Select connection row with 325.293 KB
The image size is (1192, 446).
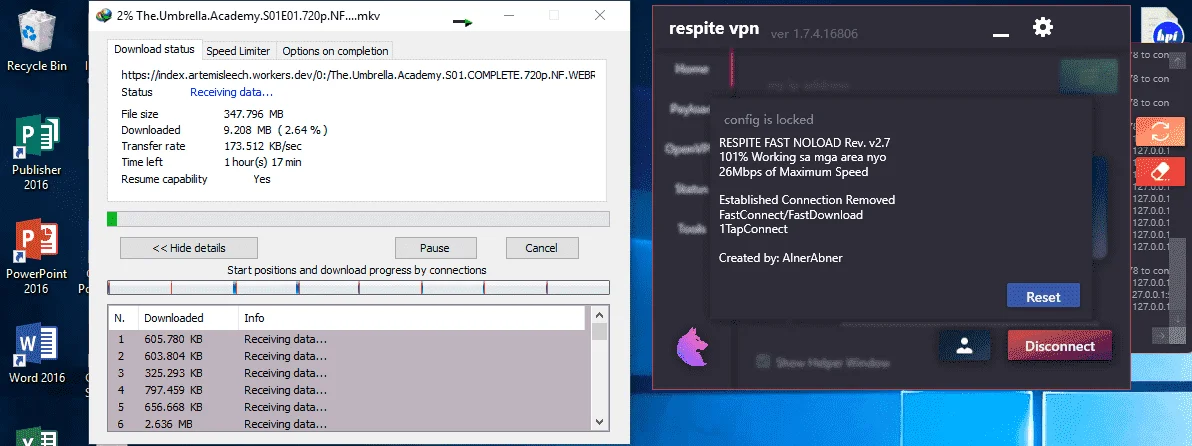click(349, 373)
